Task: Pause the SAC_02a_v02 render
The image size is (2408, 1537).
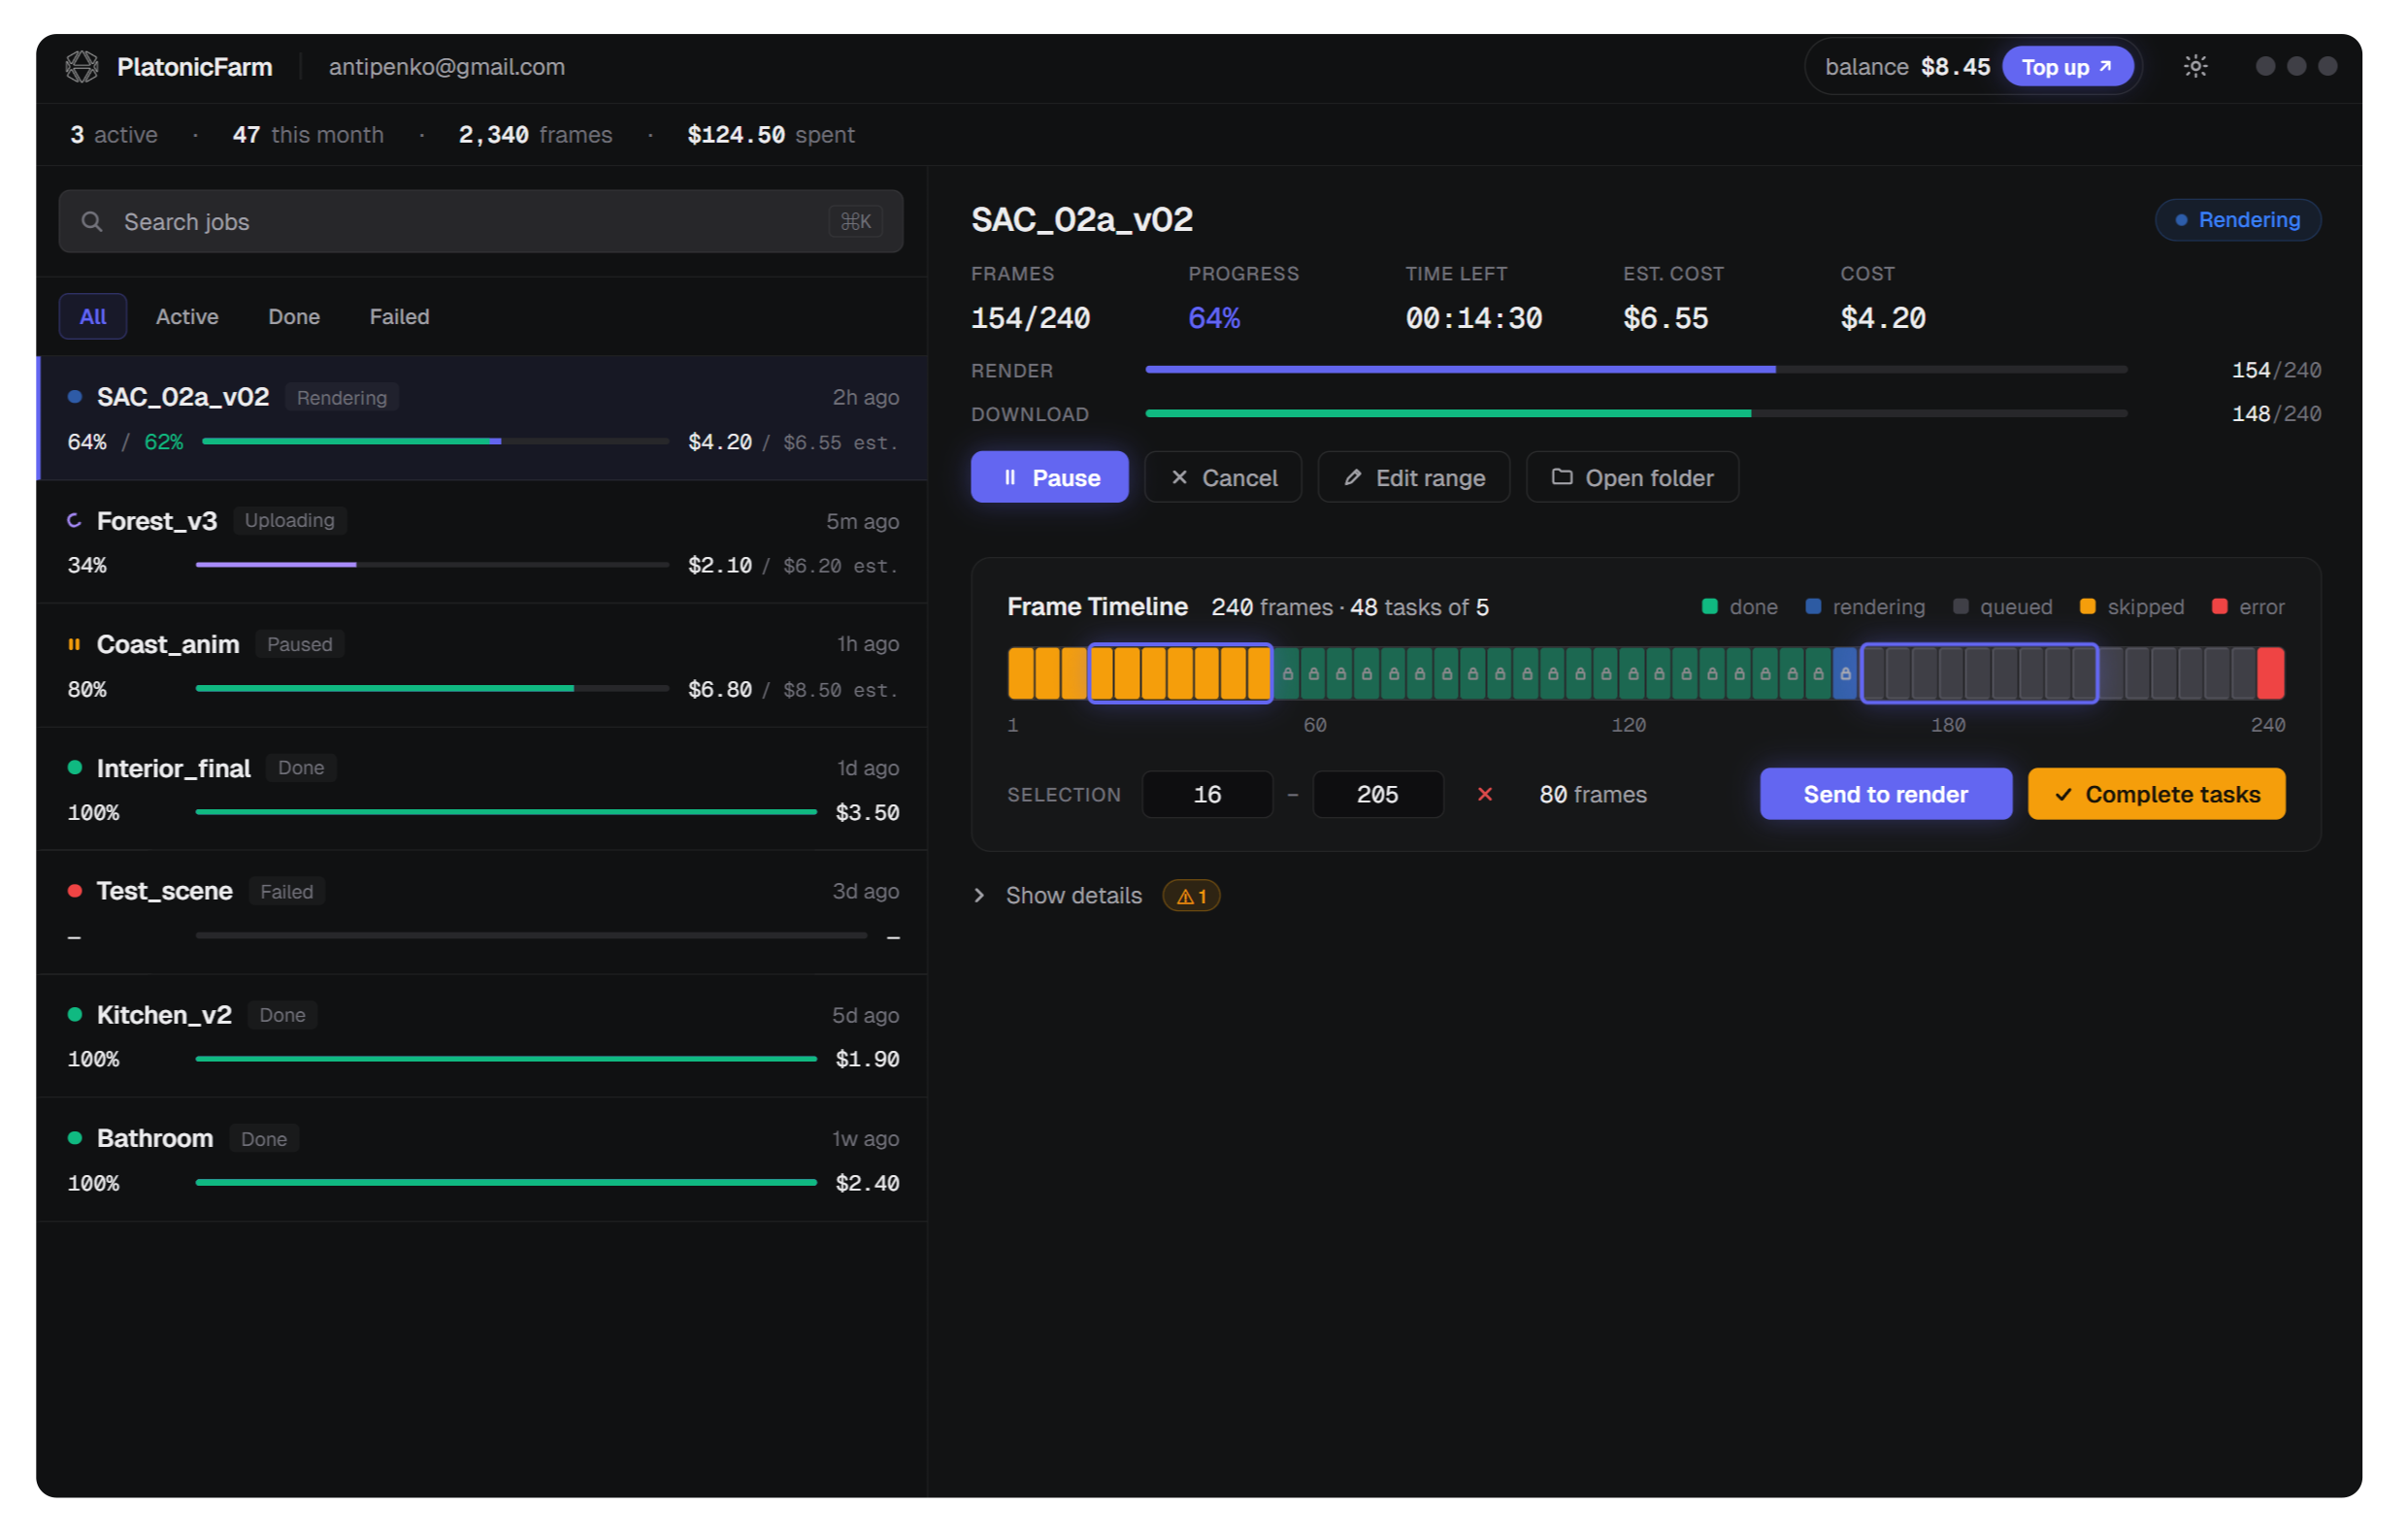Action: click(x=1050, y=478)
